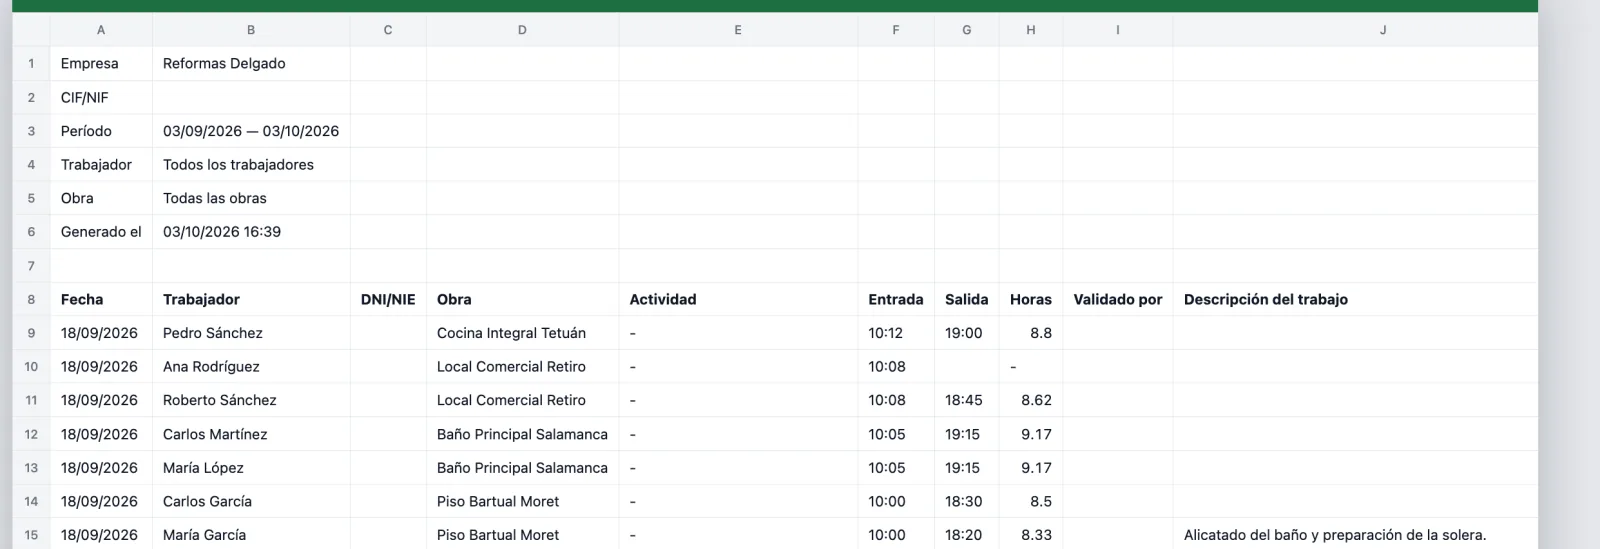Click the '03/10/2026 16:39' cell
Viewport: 1600px width, 549px height.
[x=251, y=232]
